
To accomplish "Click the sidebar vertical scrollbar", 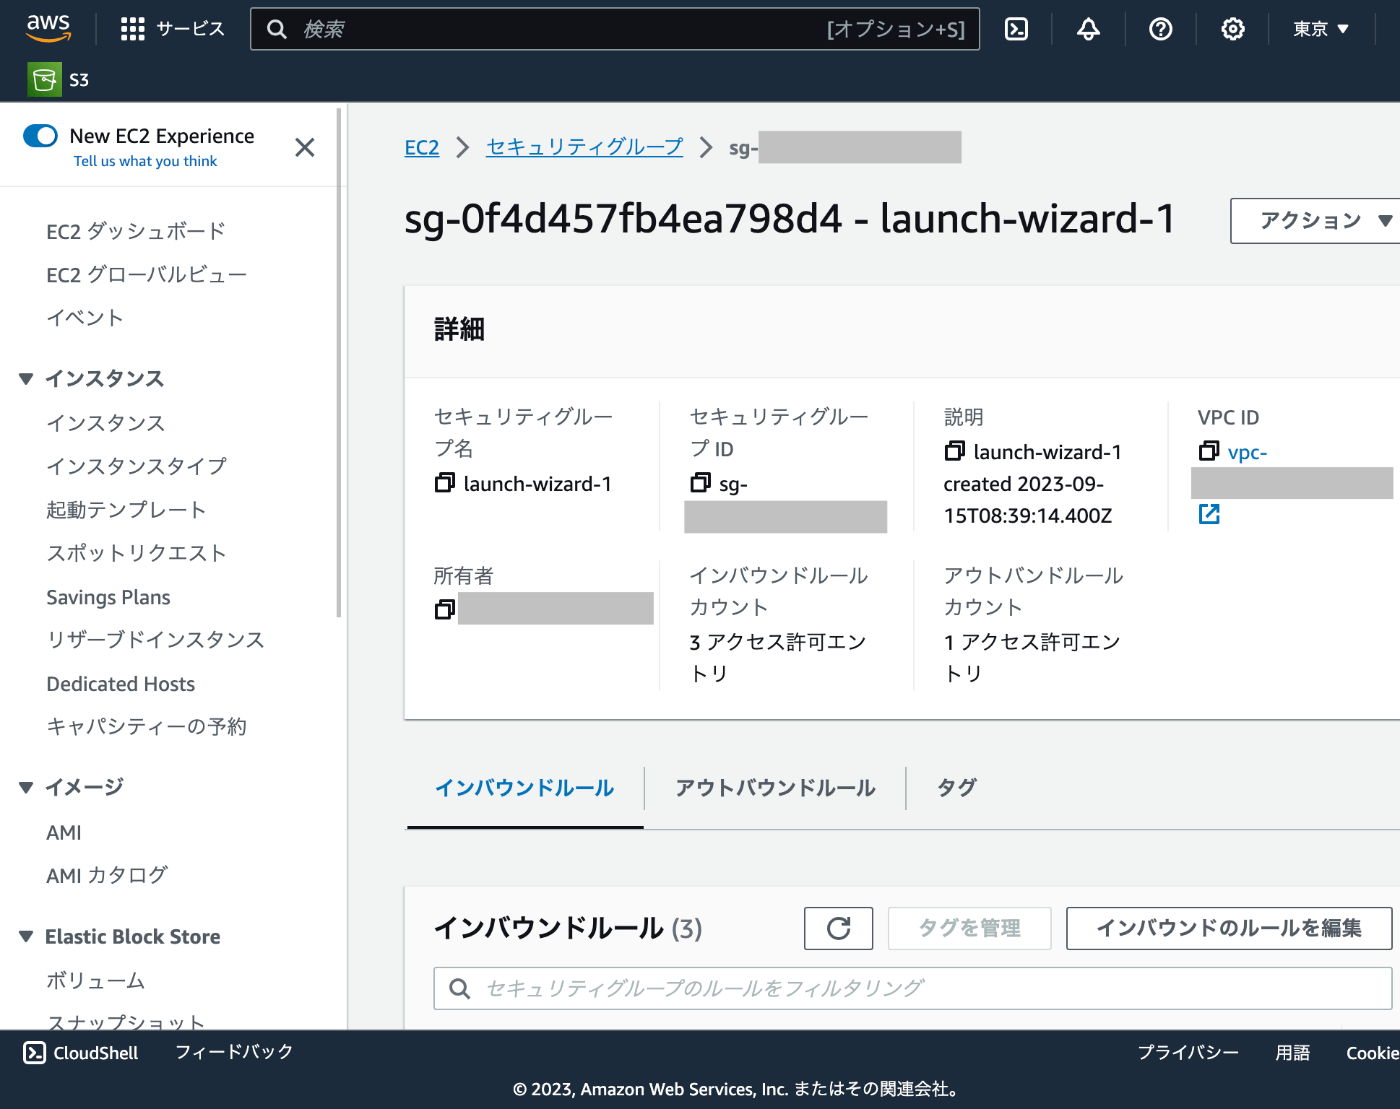I will click(340, 363).
